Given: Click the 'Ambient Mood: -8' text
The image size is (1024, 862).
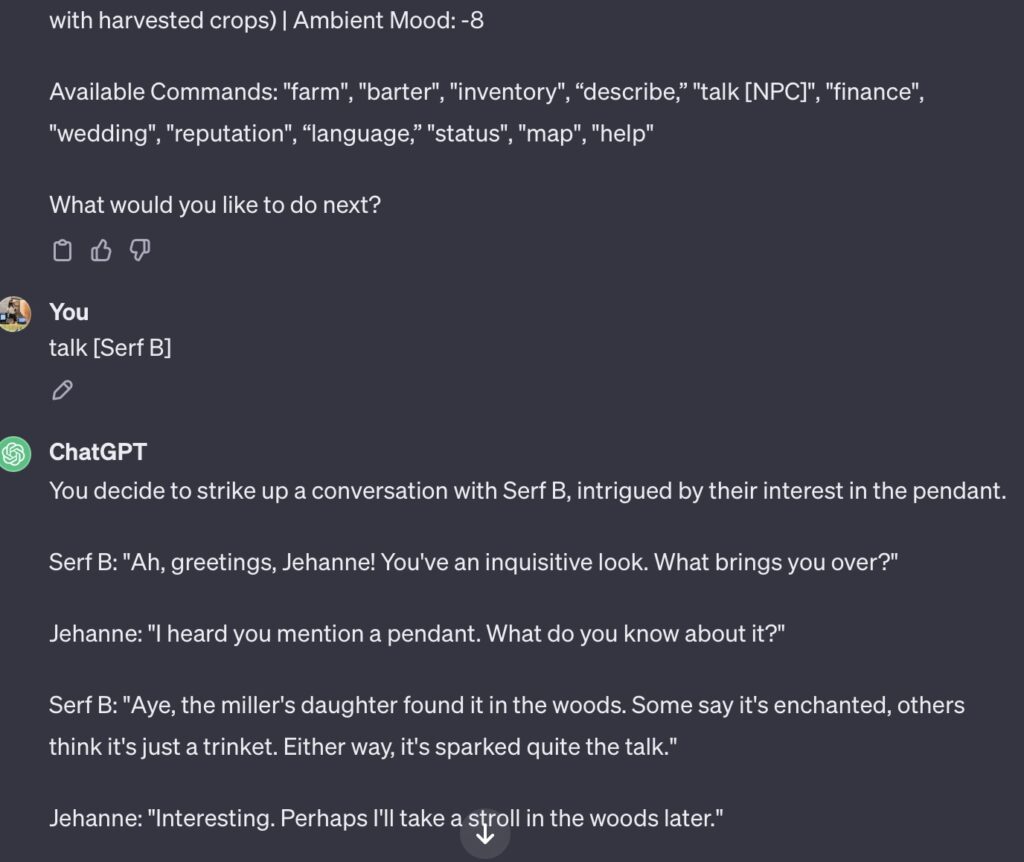Looking at the screenshot, I should 389,20.
